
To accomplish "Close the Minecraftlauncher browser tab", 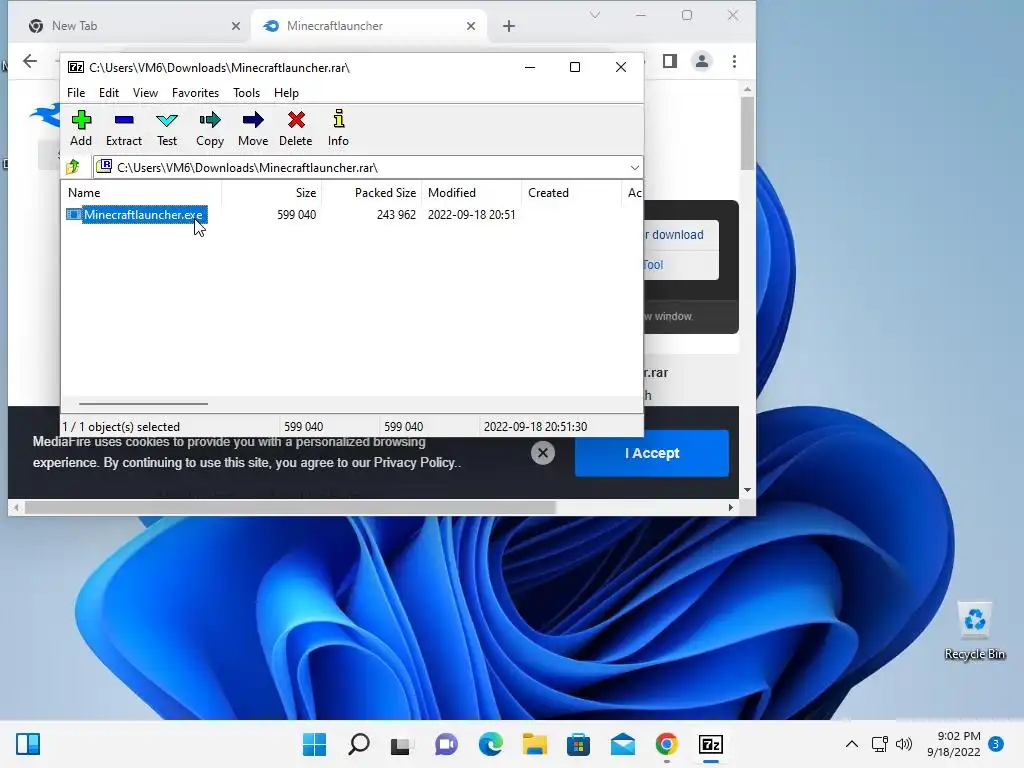I will tap(471, 26).
